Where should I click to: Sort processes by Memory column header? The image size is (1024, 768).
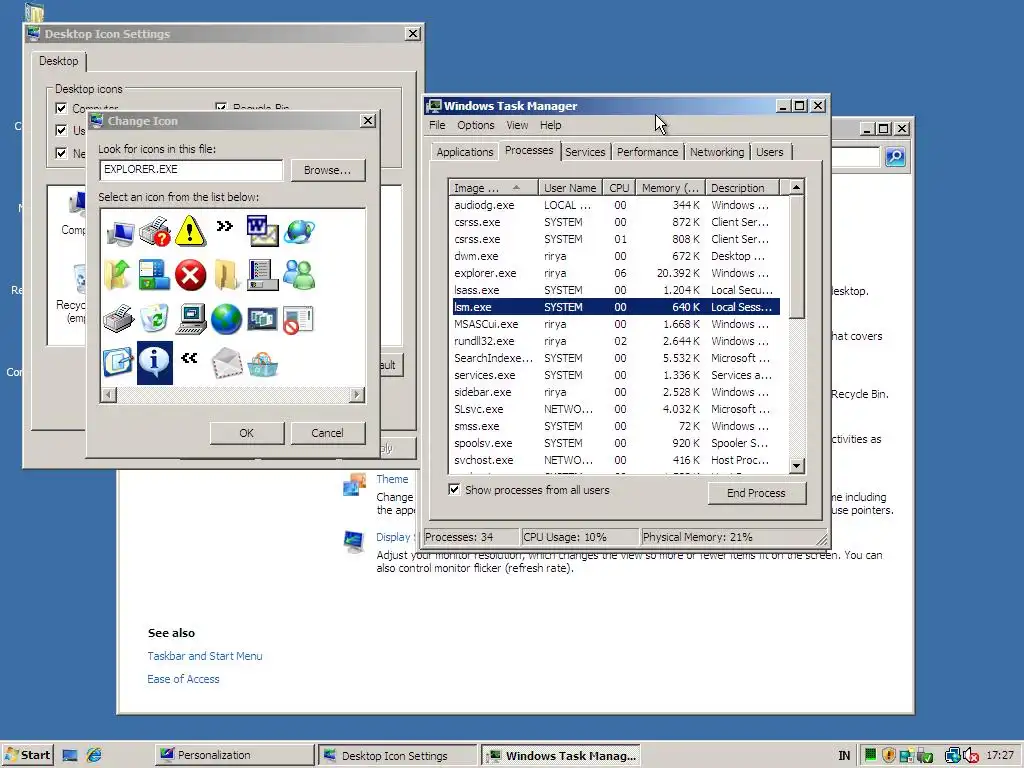tap(670, 187)
